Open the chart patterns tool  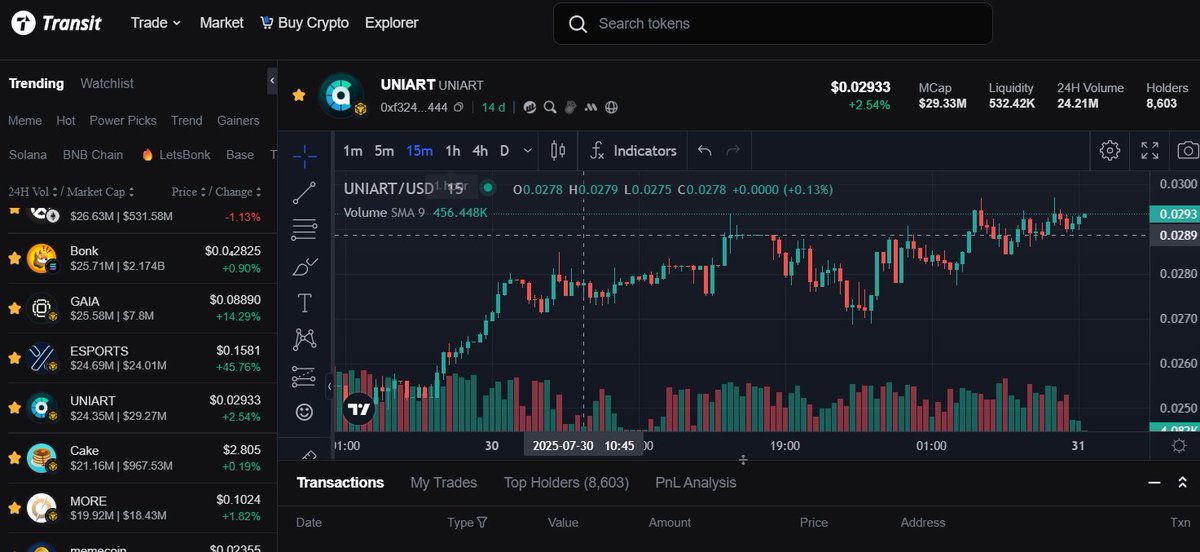click(305, 339)
